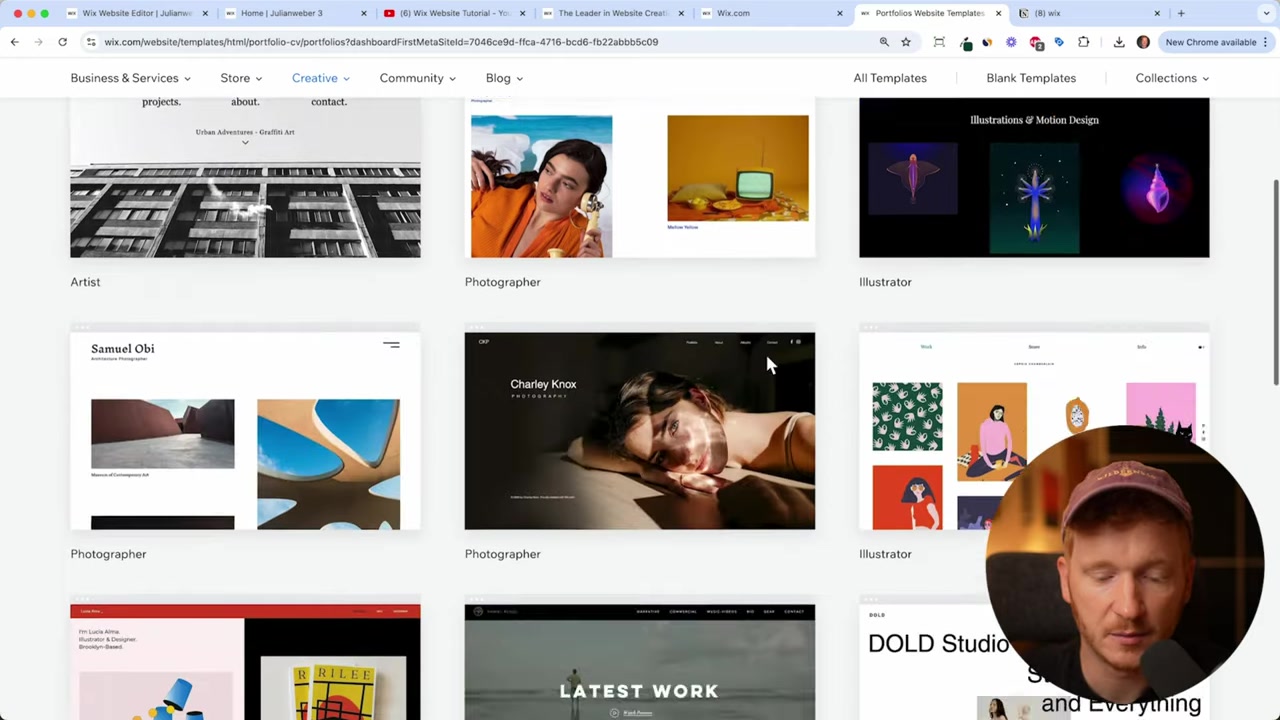Image resolution: width=1280 pixels, height=720 pixels.
Task: Click the page vertical scrollbar
Action: [x=1274, y=281]
